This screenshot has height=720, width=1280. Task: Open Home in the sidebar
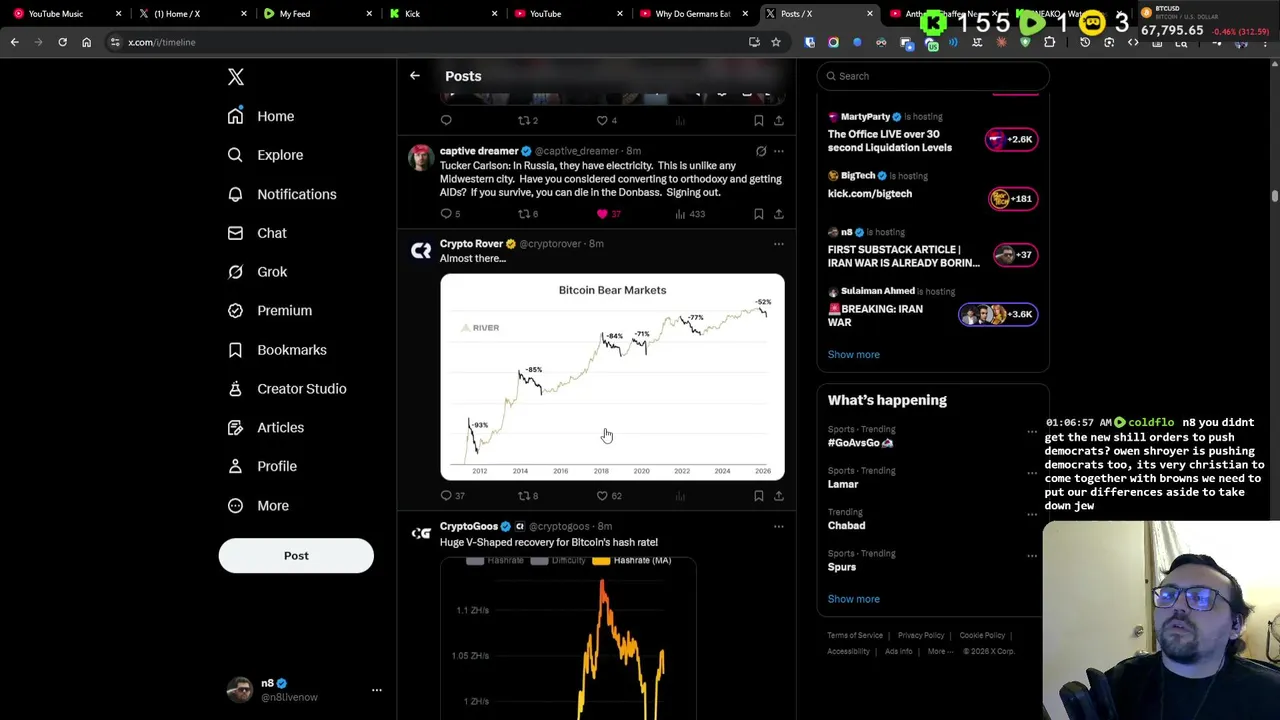(261, 116)
